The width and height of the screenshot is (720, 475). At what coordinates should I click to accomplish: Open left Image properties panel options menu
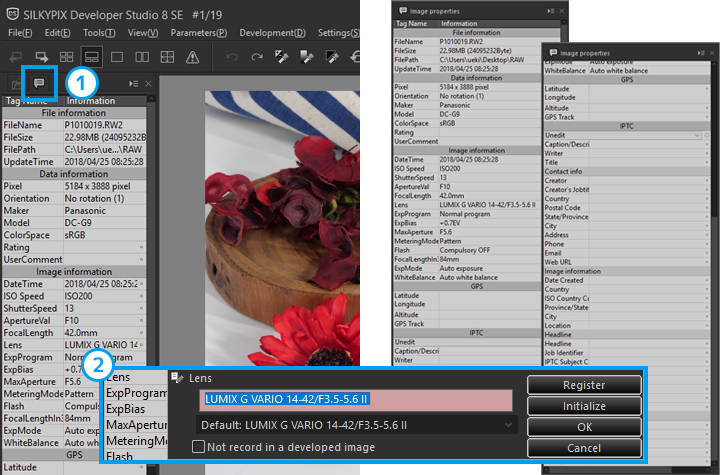tap(134, 84)
